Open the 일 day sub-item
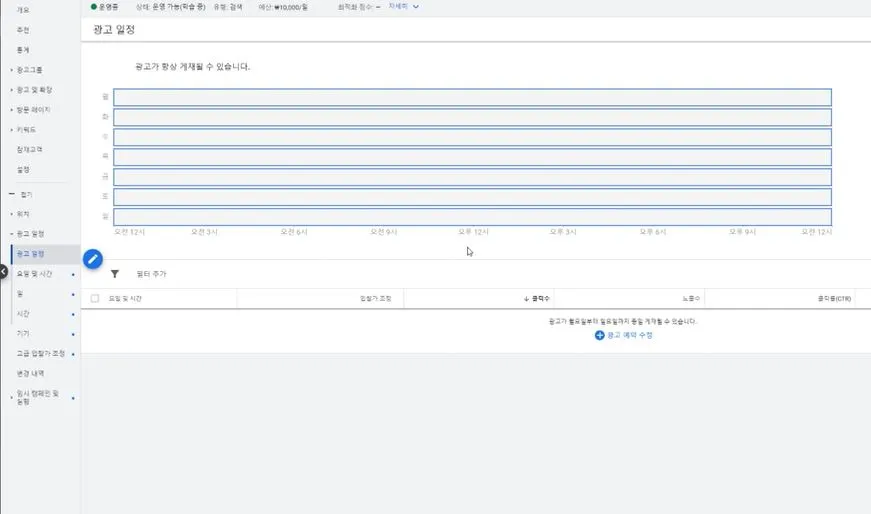Image resolution: width=871 pixels, height=514 pixels. click(x=20, y=294)
